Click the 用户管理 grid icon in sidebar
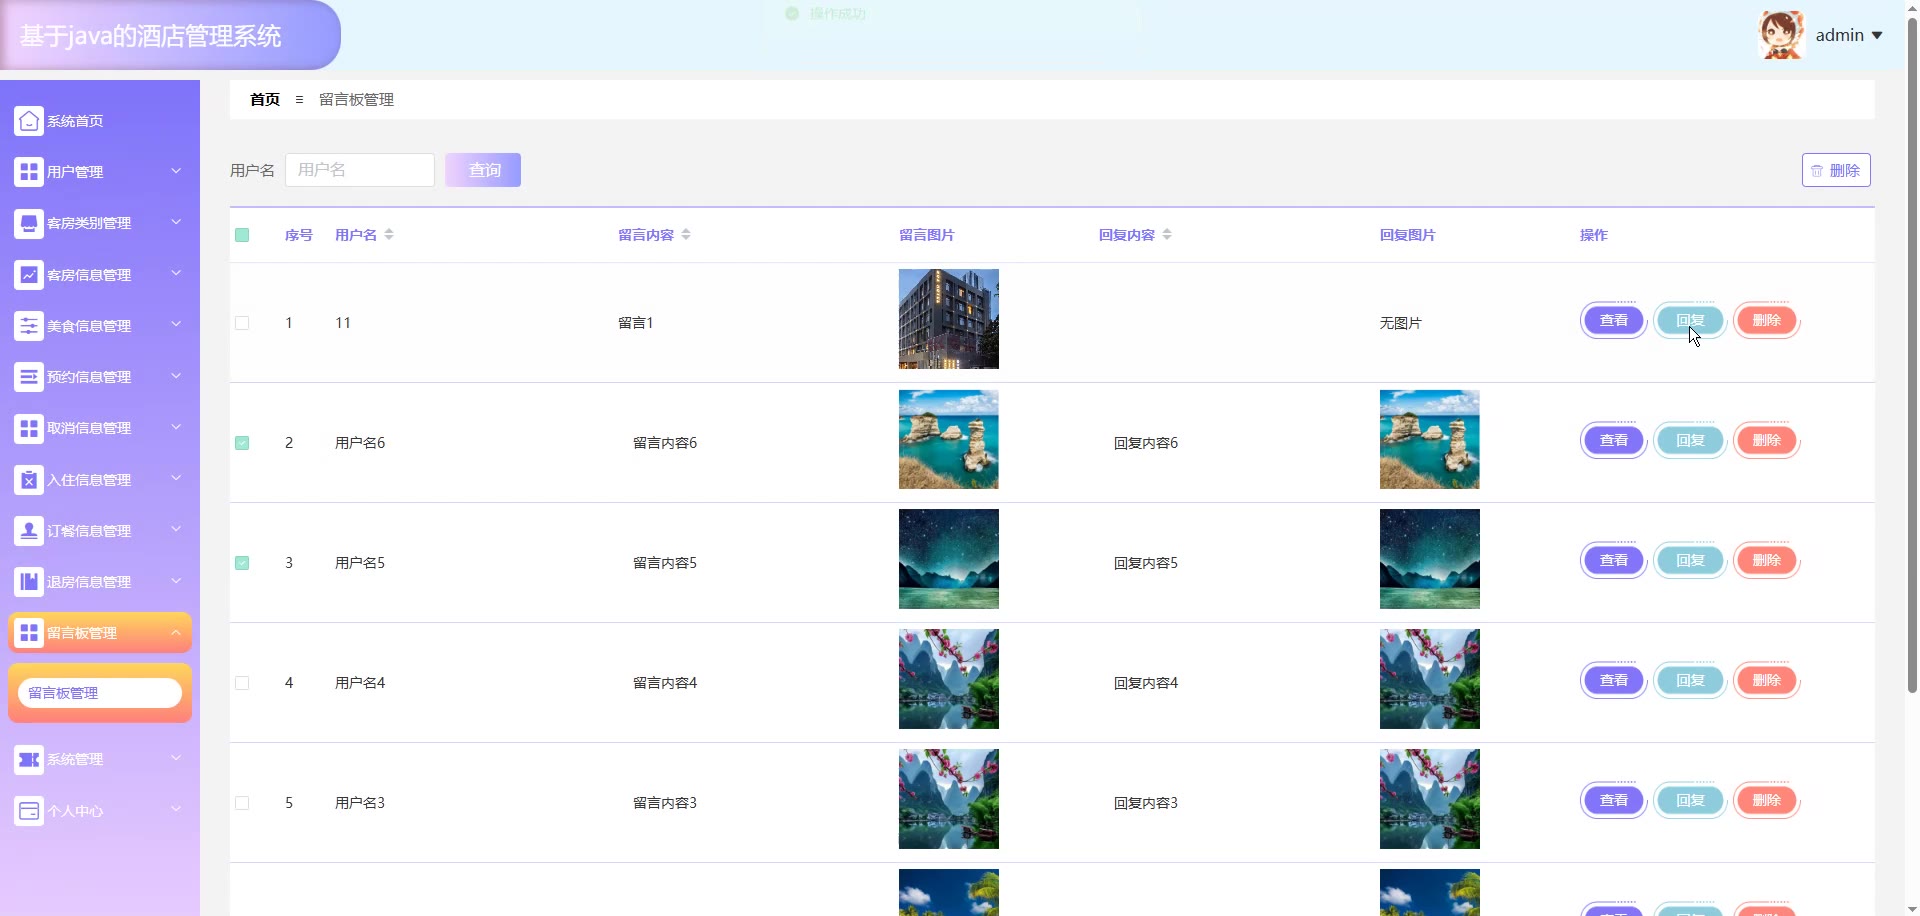Image resolution: width=1920 pixels, height=916 pixels. [x=29, y=172]
